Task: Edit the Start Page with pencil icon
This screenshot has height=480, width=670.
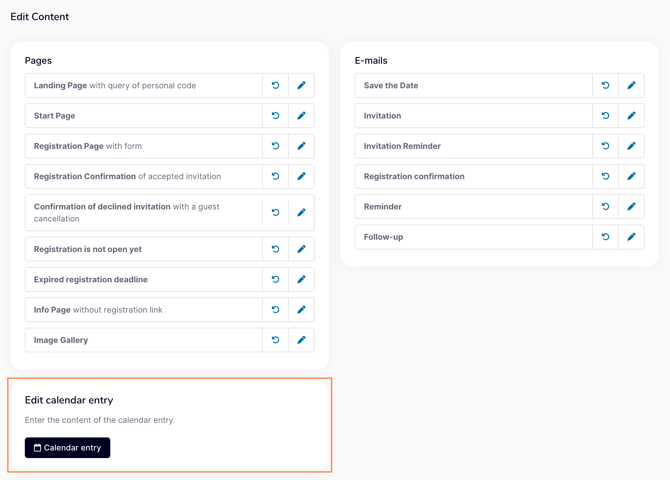Action: [301, 116]
